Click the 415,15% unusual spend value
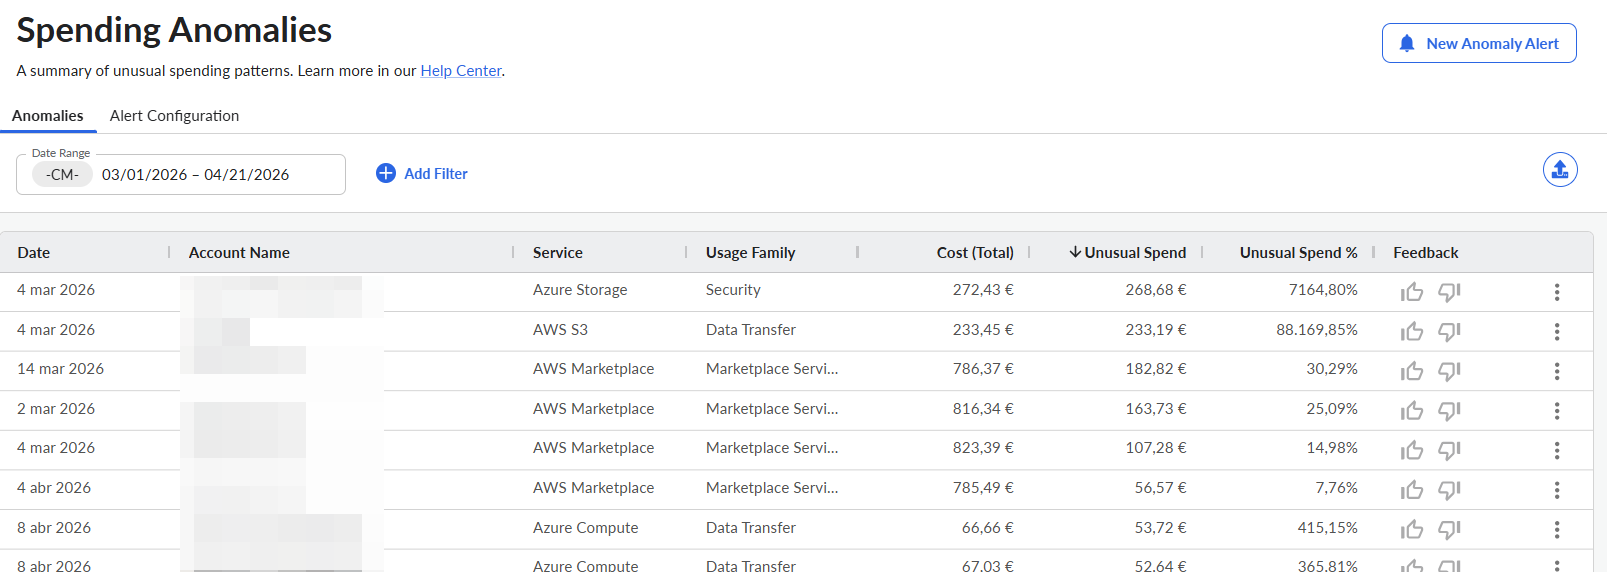 [x=1328, y=528]
